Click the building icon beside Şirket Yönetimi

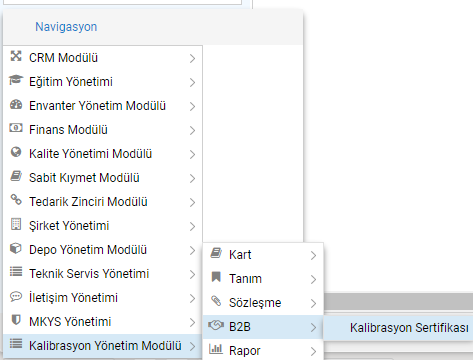point(16,224)
